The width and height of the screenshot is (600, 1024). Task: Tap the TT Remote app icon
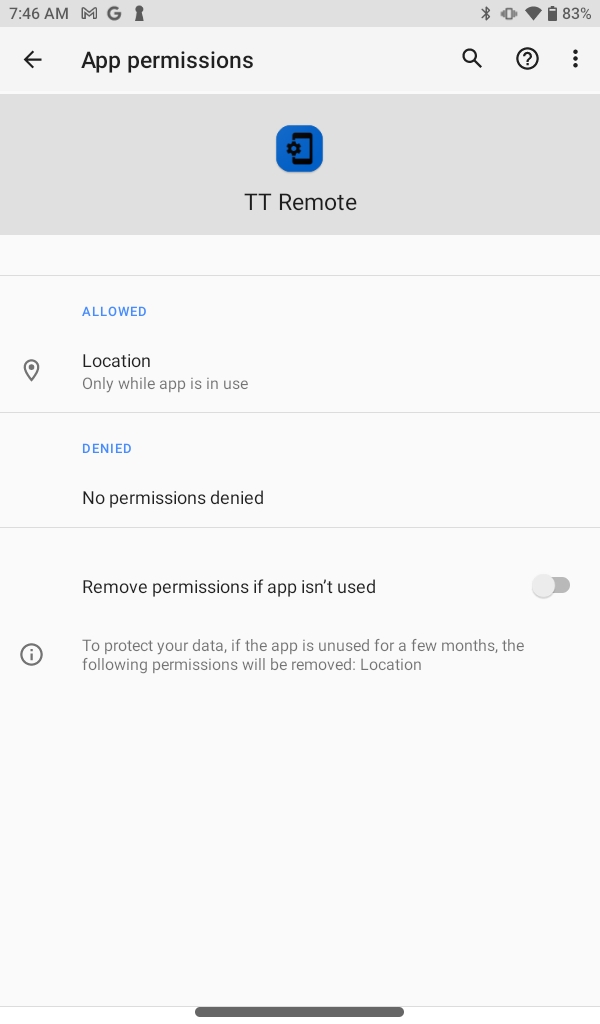[300, 149]
